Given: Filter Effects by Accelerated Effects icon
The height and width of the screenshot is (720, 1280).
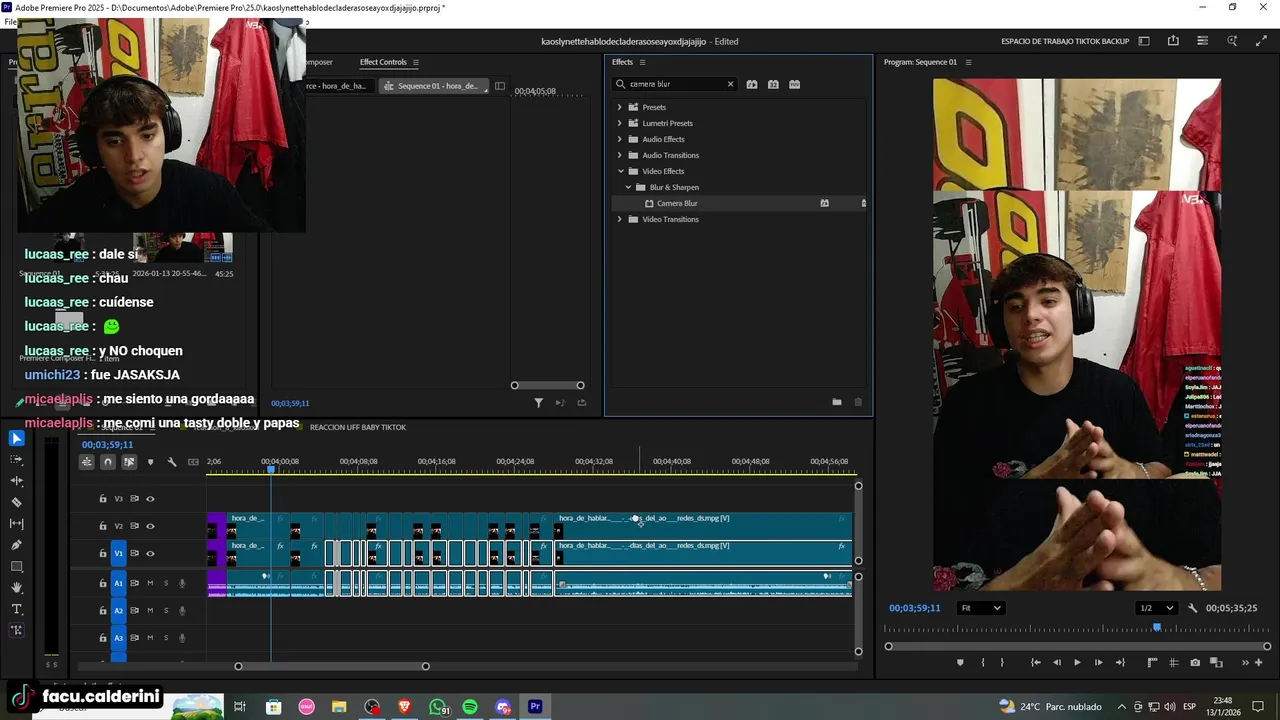Looking at the screenshot, I should tap(752, 84).
